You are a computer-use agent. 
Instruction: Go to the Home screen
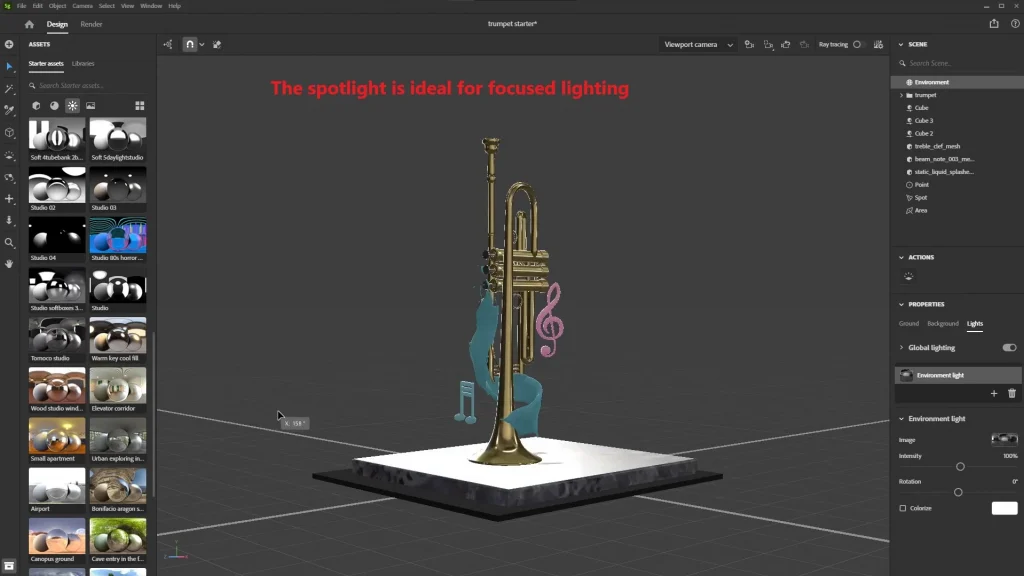coord(29,24)
